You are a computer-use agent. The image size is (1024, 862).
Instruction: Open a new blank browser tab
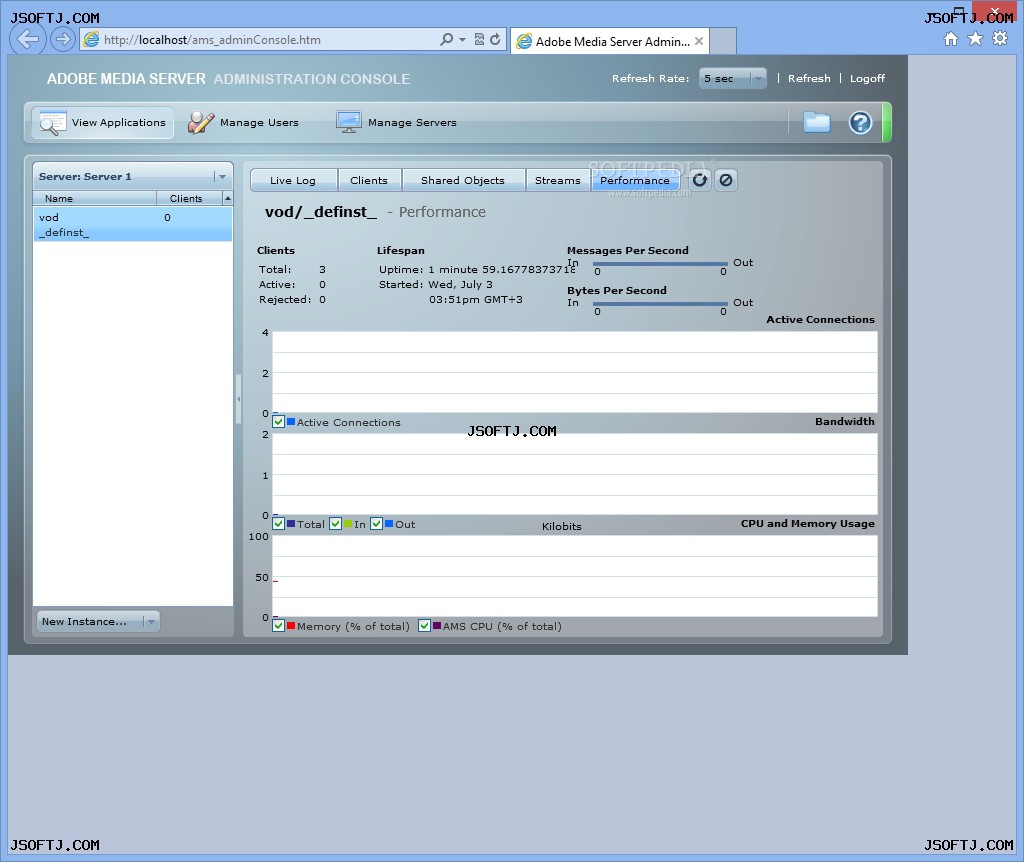tap(723, 41)
